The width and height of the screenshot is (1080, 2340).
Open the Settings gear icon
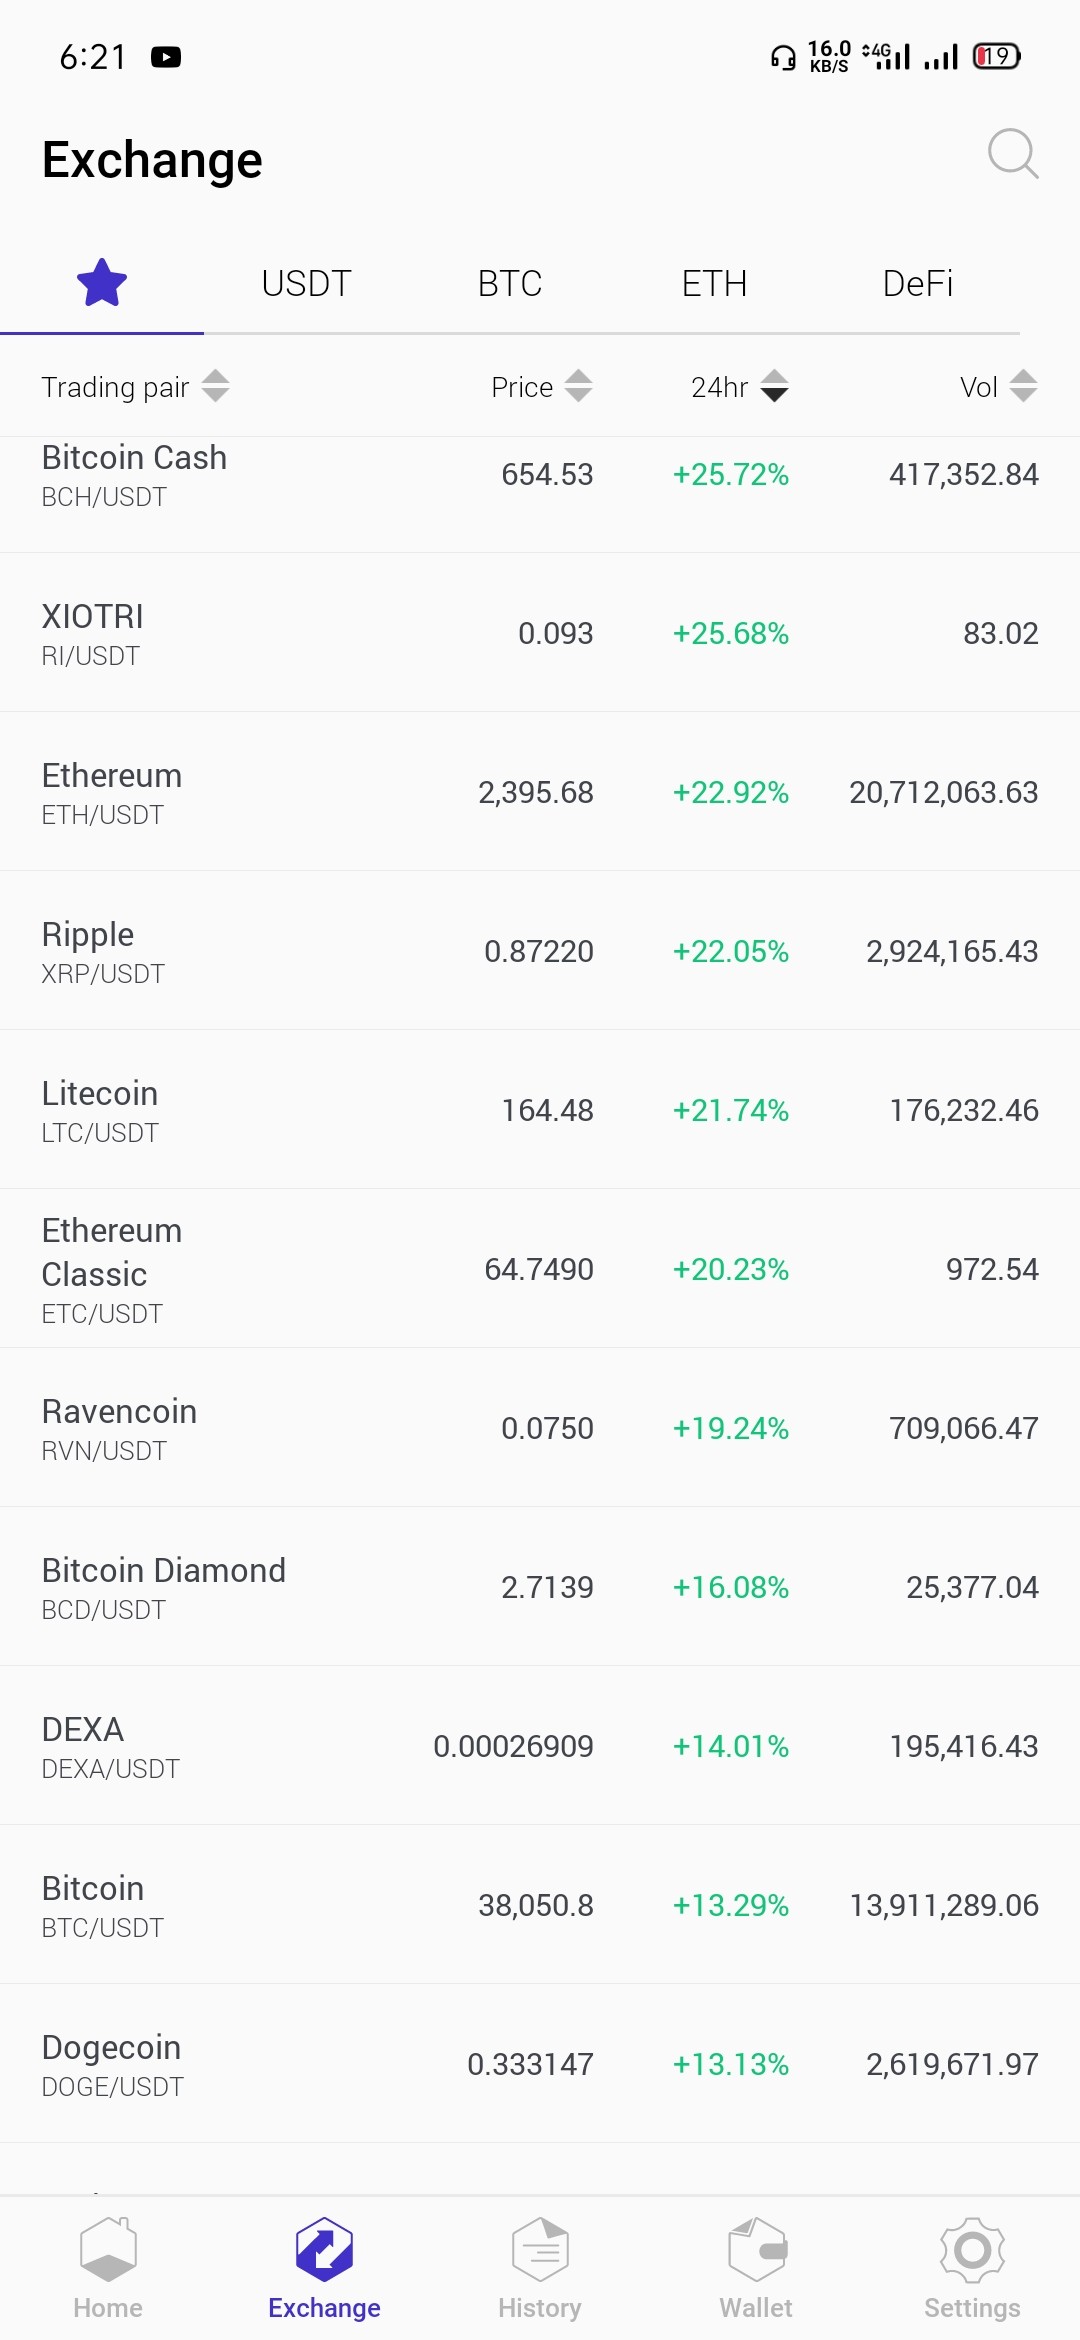[x=972, y=2250]
